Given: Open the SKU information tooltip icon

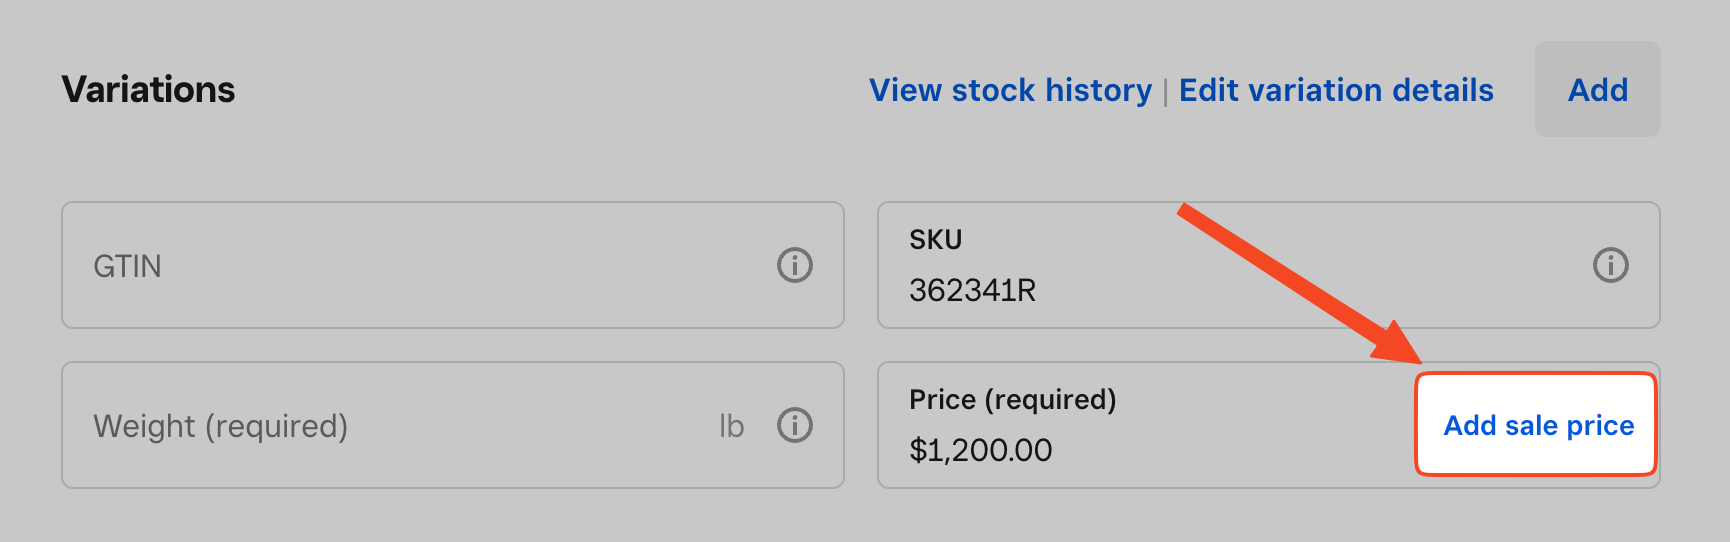Looking at the screenshot, I should (x=1610, y=265).
